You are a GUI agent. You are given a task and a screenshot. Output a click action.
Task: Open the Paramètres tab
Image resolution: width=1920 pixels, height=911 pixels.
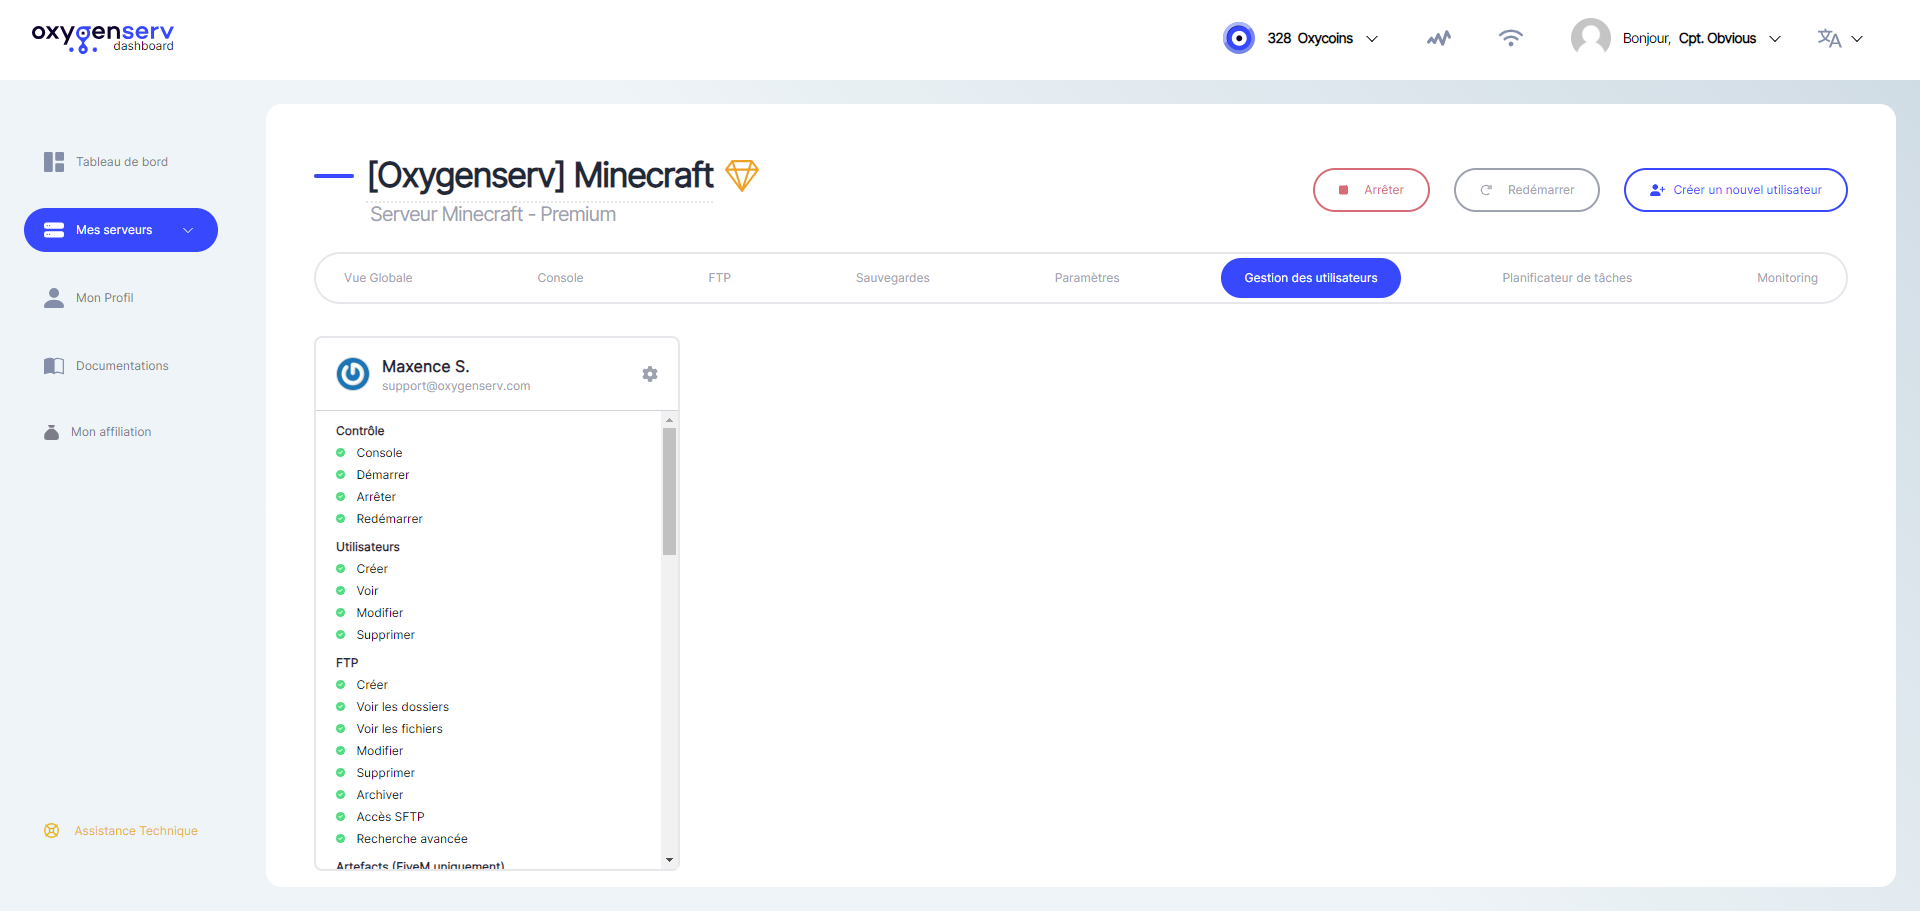pos(1087,278)
